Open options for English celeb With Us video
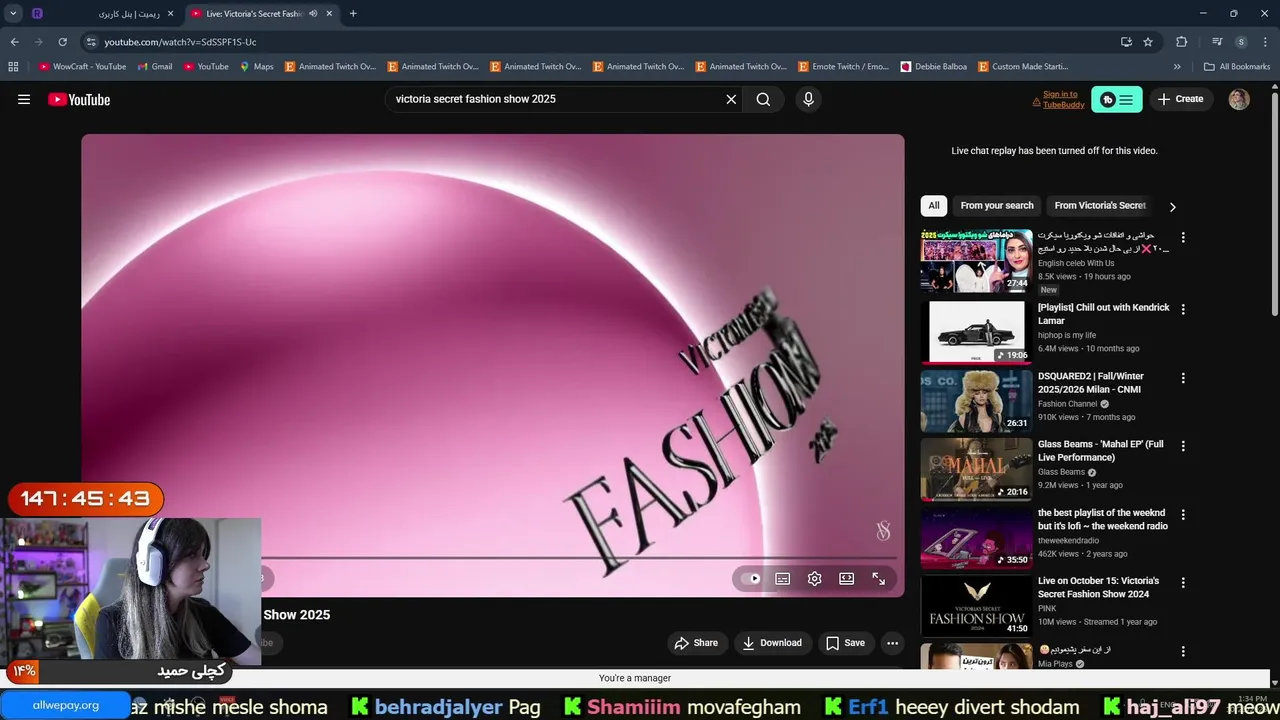Image resolution: width=1280 pixels, height=720 pixels. (x=1183, y=238)
